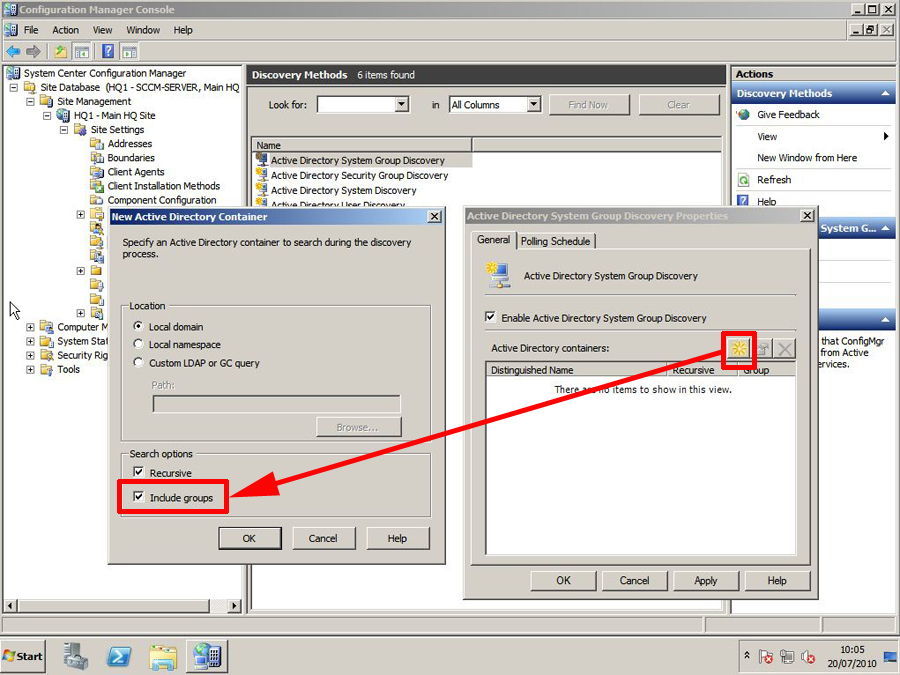Image resolution: width=900 pixels, height=675 pixels.
Task: Collapse the HQ1 - Main HQ Site node
Action: [x=47, y=115]
